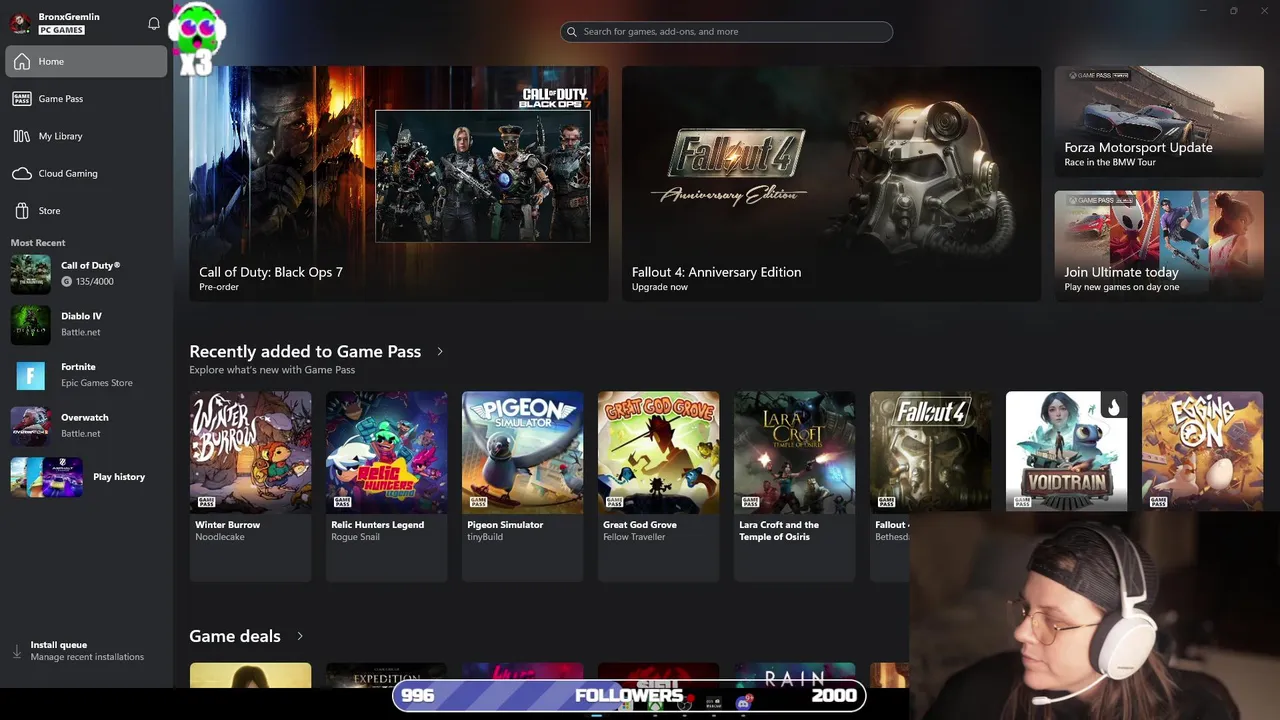Open the Game Pass section
This screenshot has height=720, width=1280.
click(x=87, y=99)
